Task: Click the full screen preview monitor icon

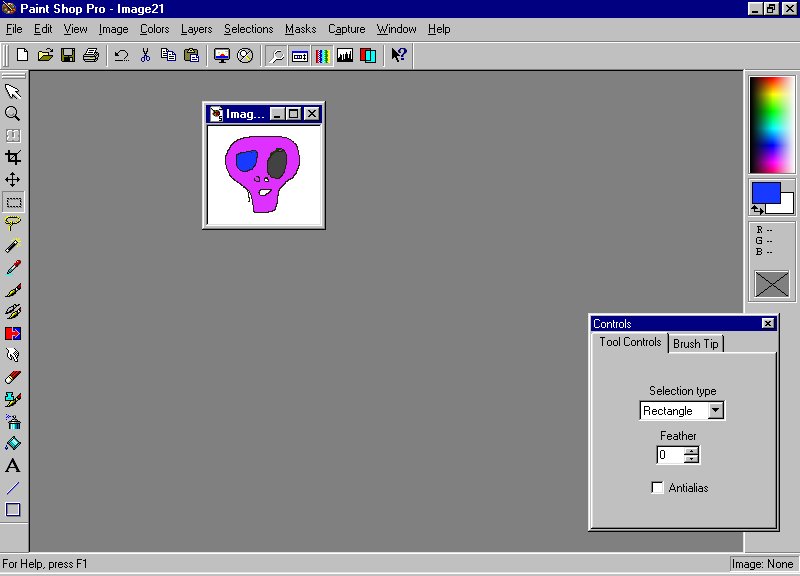Action: pyautogui.click(x=221, y=55)
